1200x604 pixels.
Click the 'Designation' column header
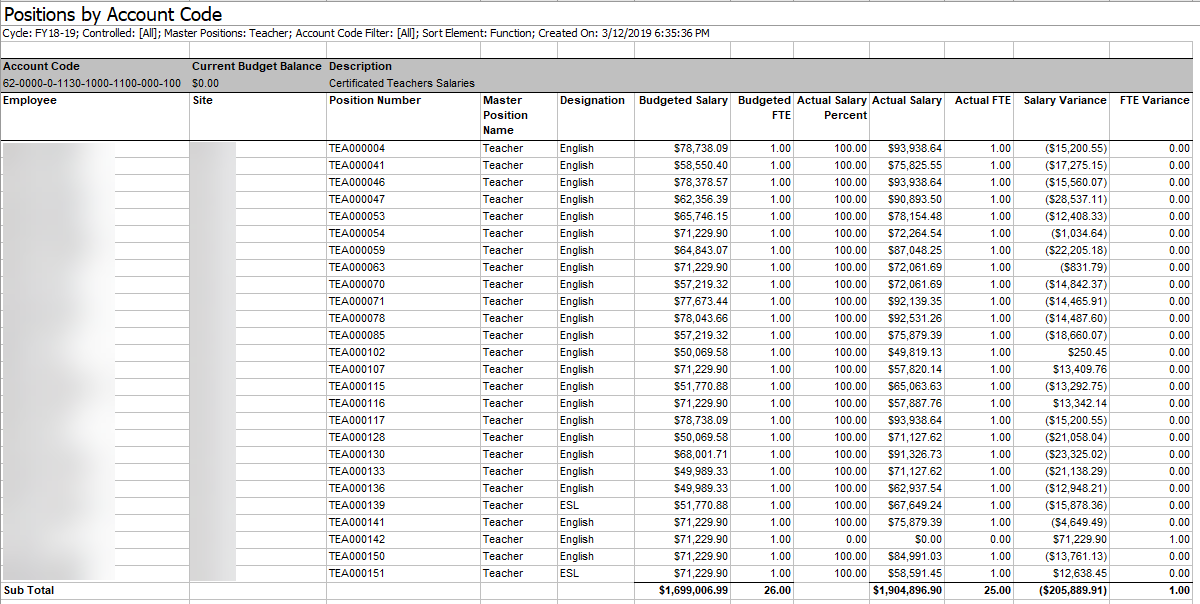click(592, 100)
